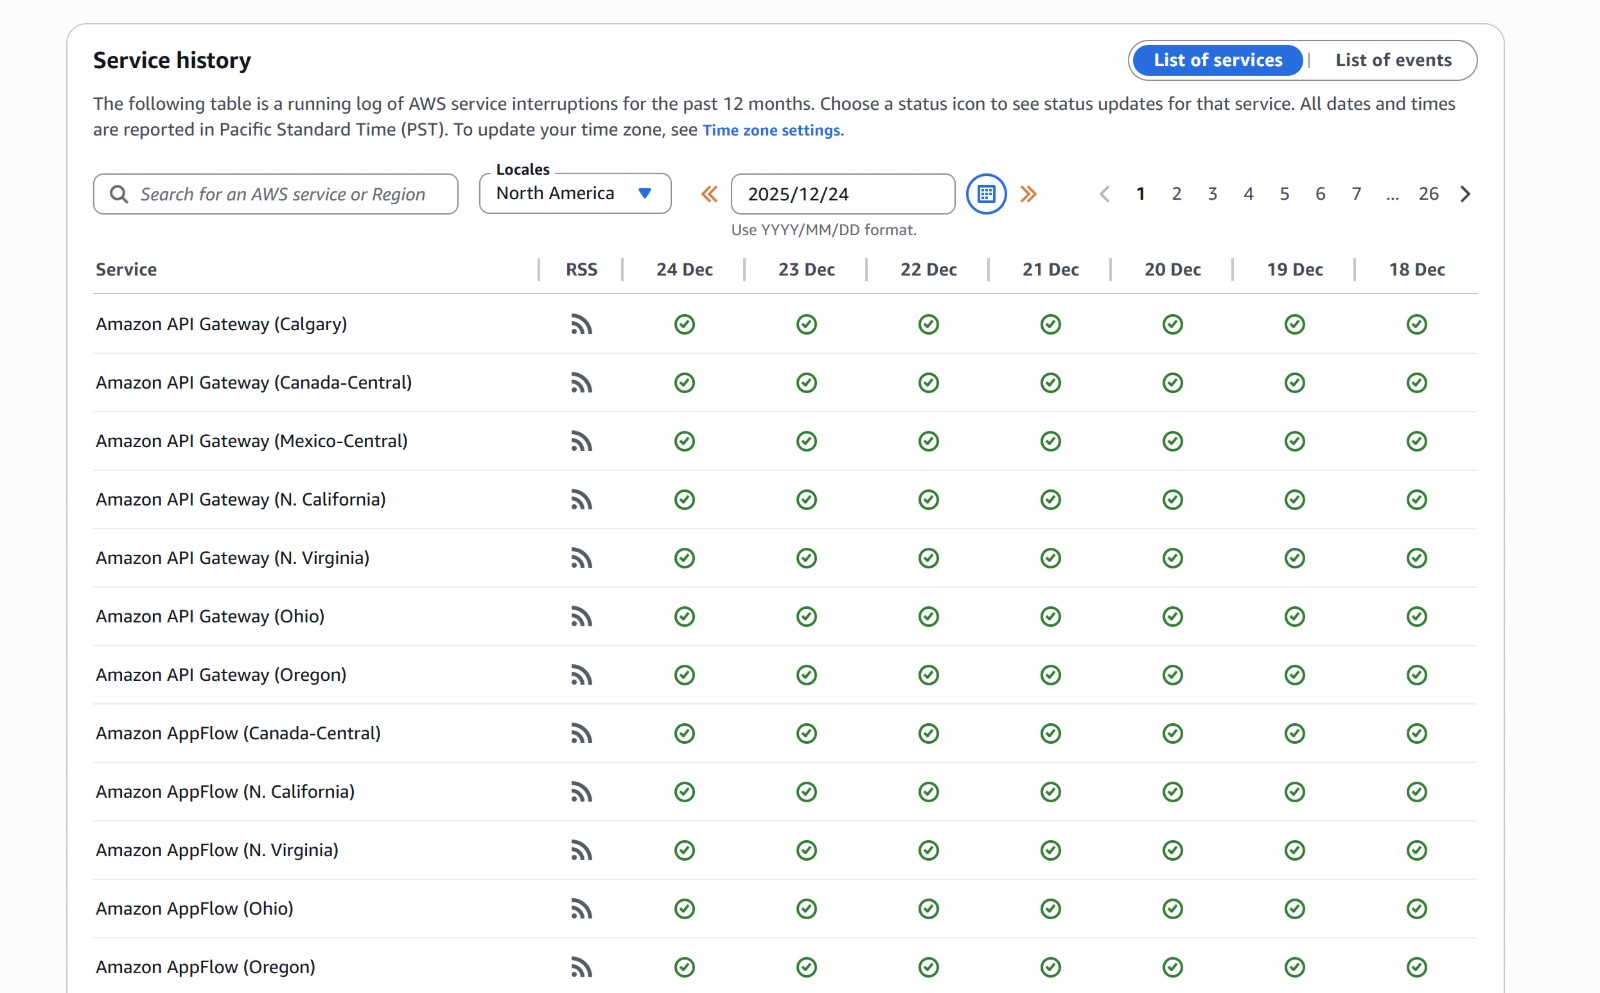Go to page 7 of services
This screenshot has width=1600, height=993.
coord(1356,194)
